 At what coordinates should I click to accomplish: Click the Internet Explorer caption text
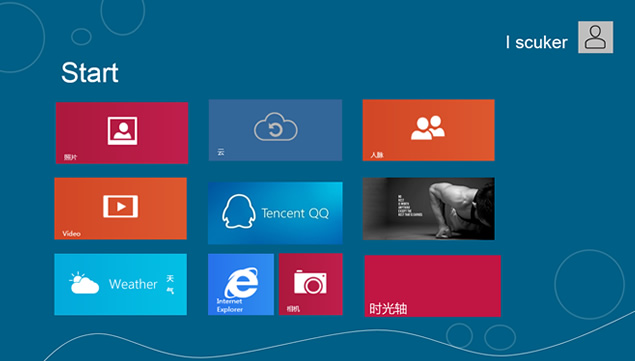point(230,305)
